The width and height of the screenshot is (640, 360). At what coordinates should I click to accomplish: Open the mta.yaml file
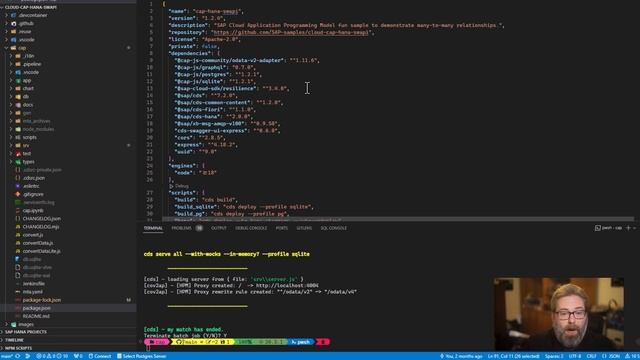click(33, 292)
